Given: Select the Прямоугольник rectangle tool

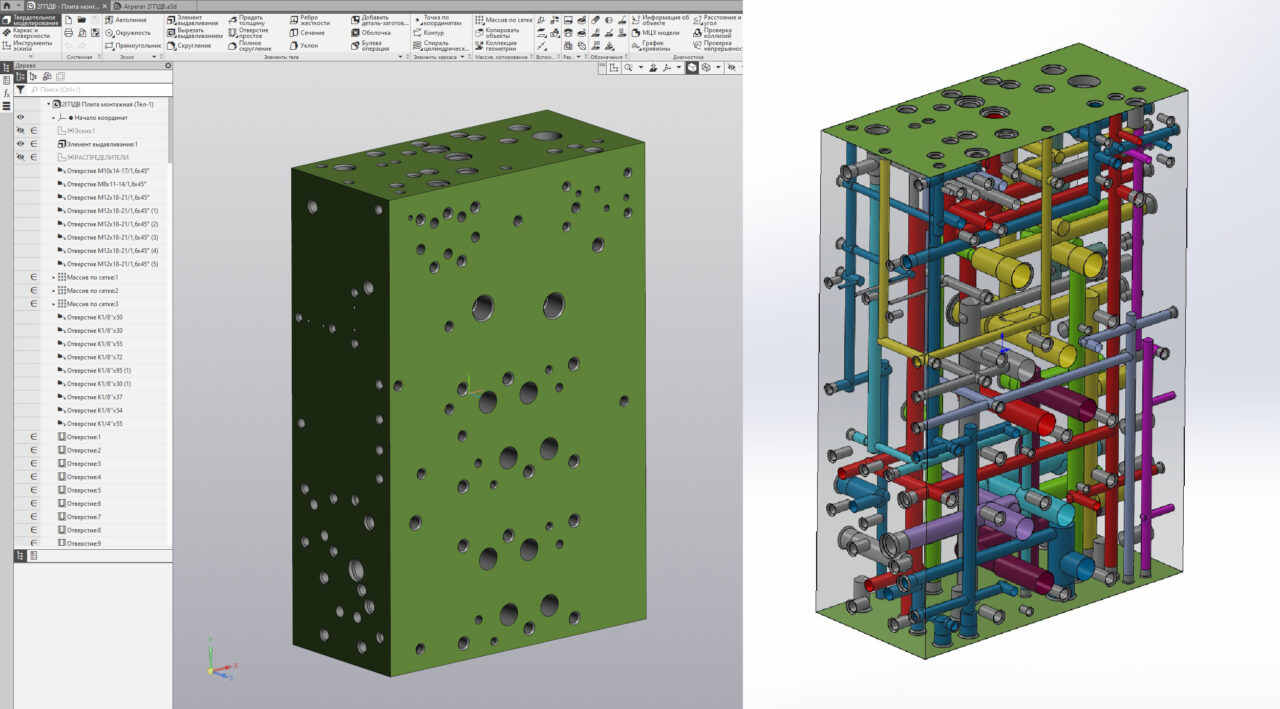Looking at the screenshot, I should [x=132, y=46].
